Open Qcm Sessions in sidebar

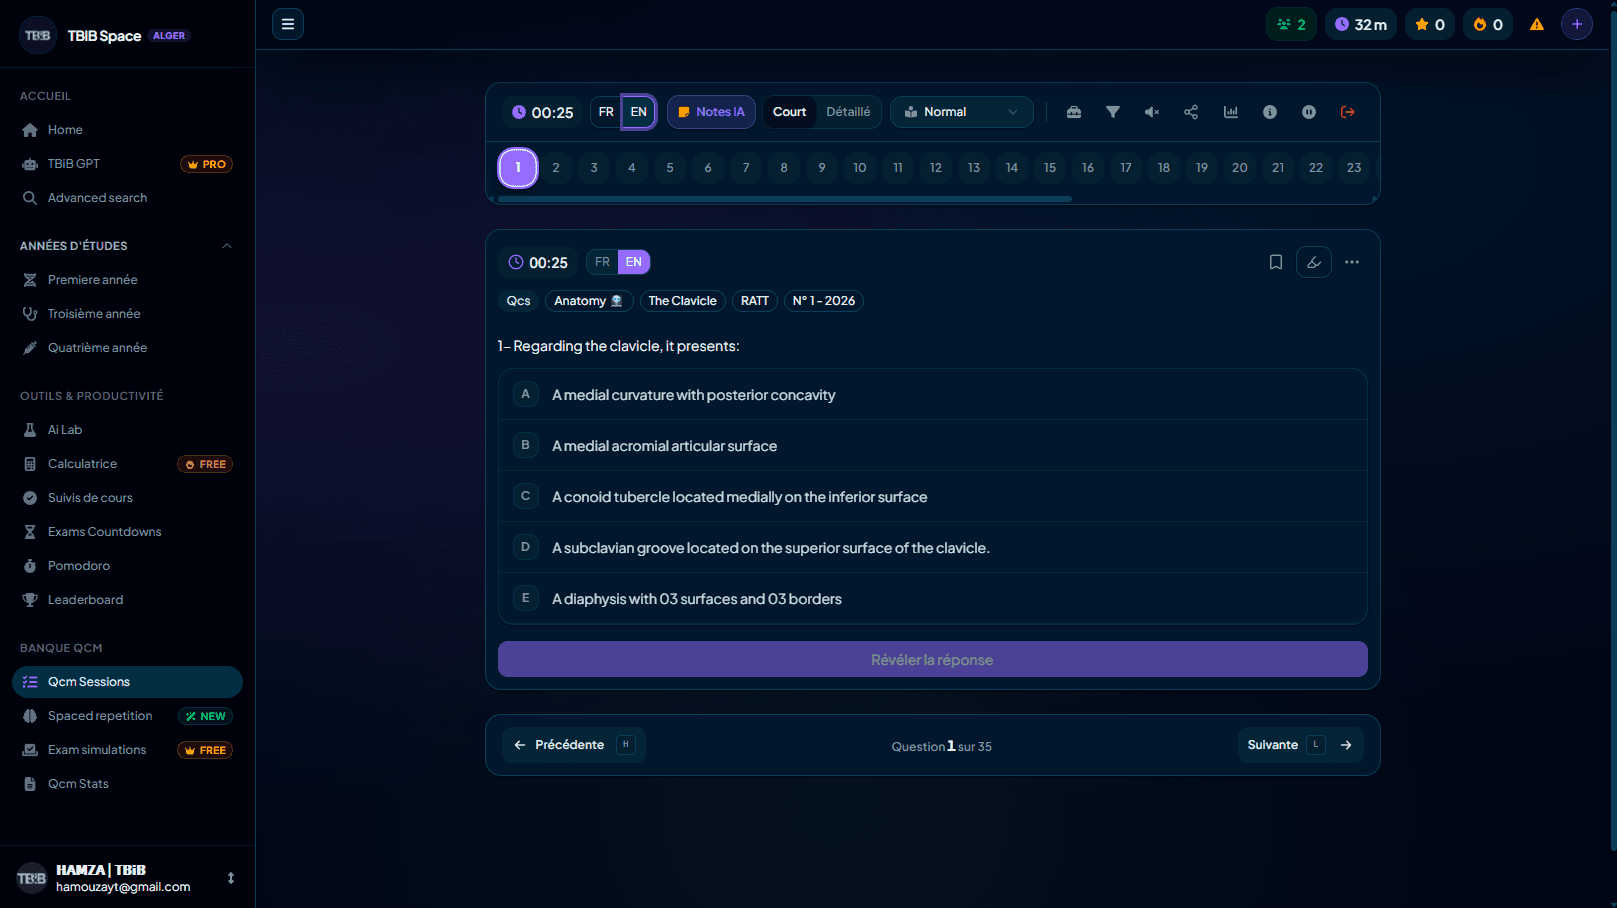coord(127,682)
